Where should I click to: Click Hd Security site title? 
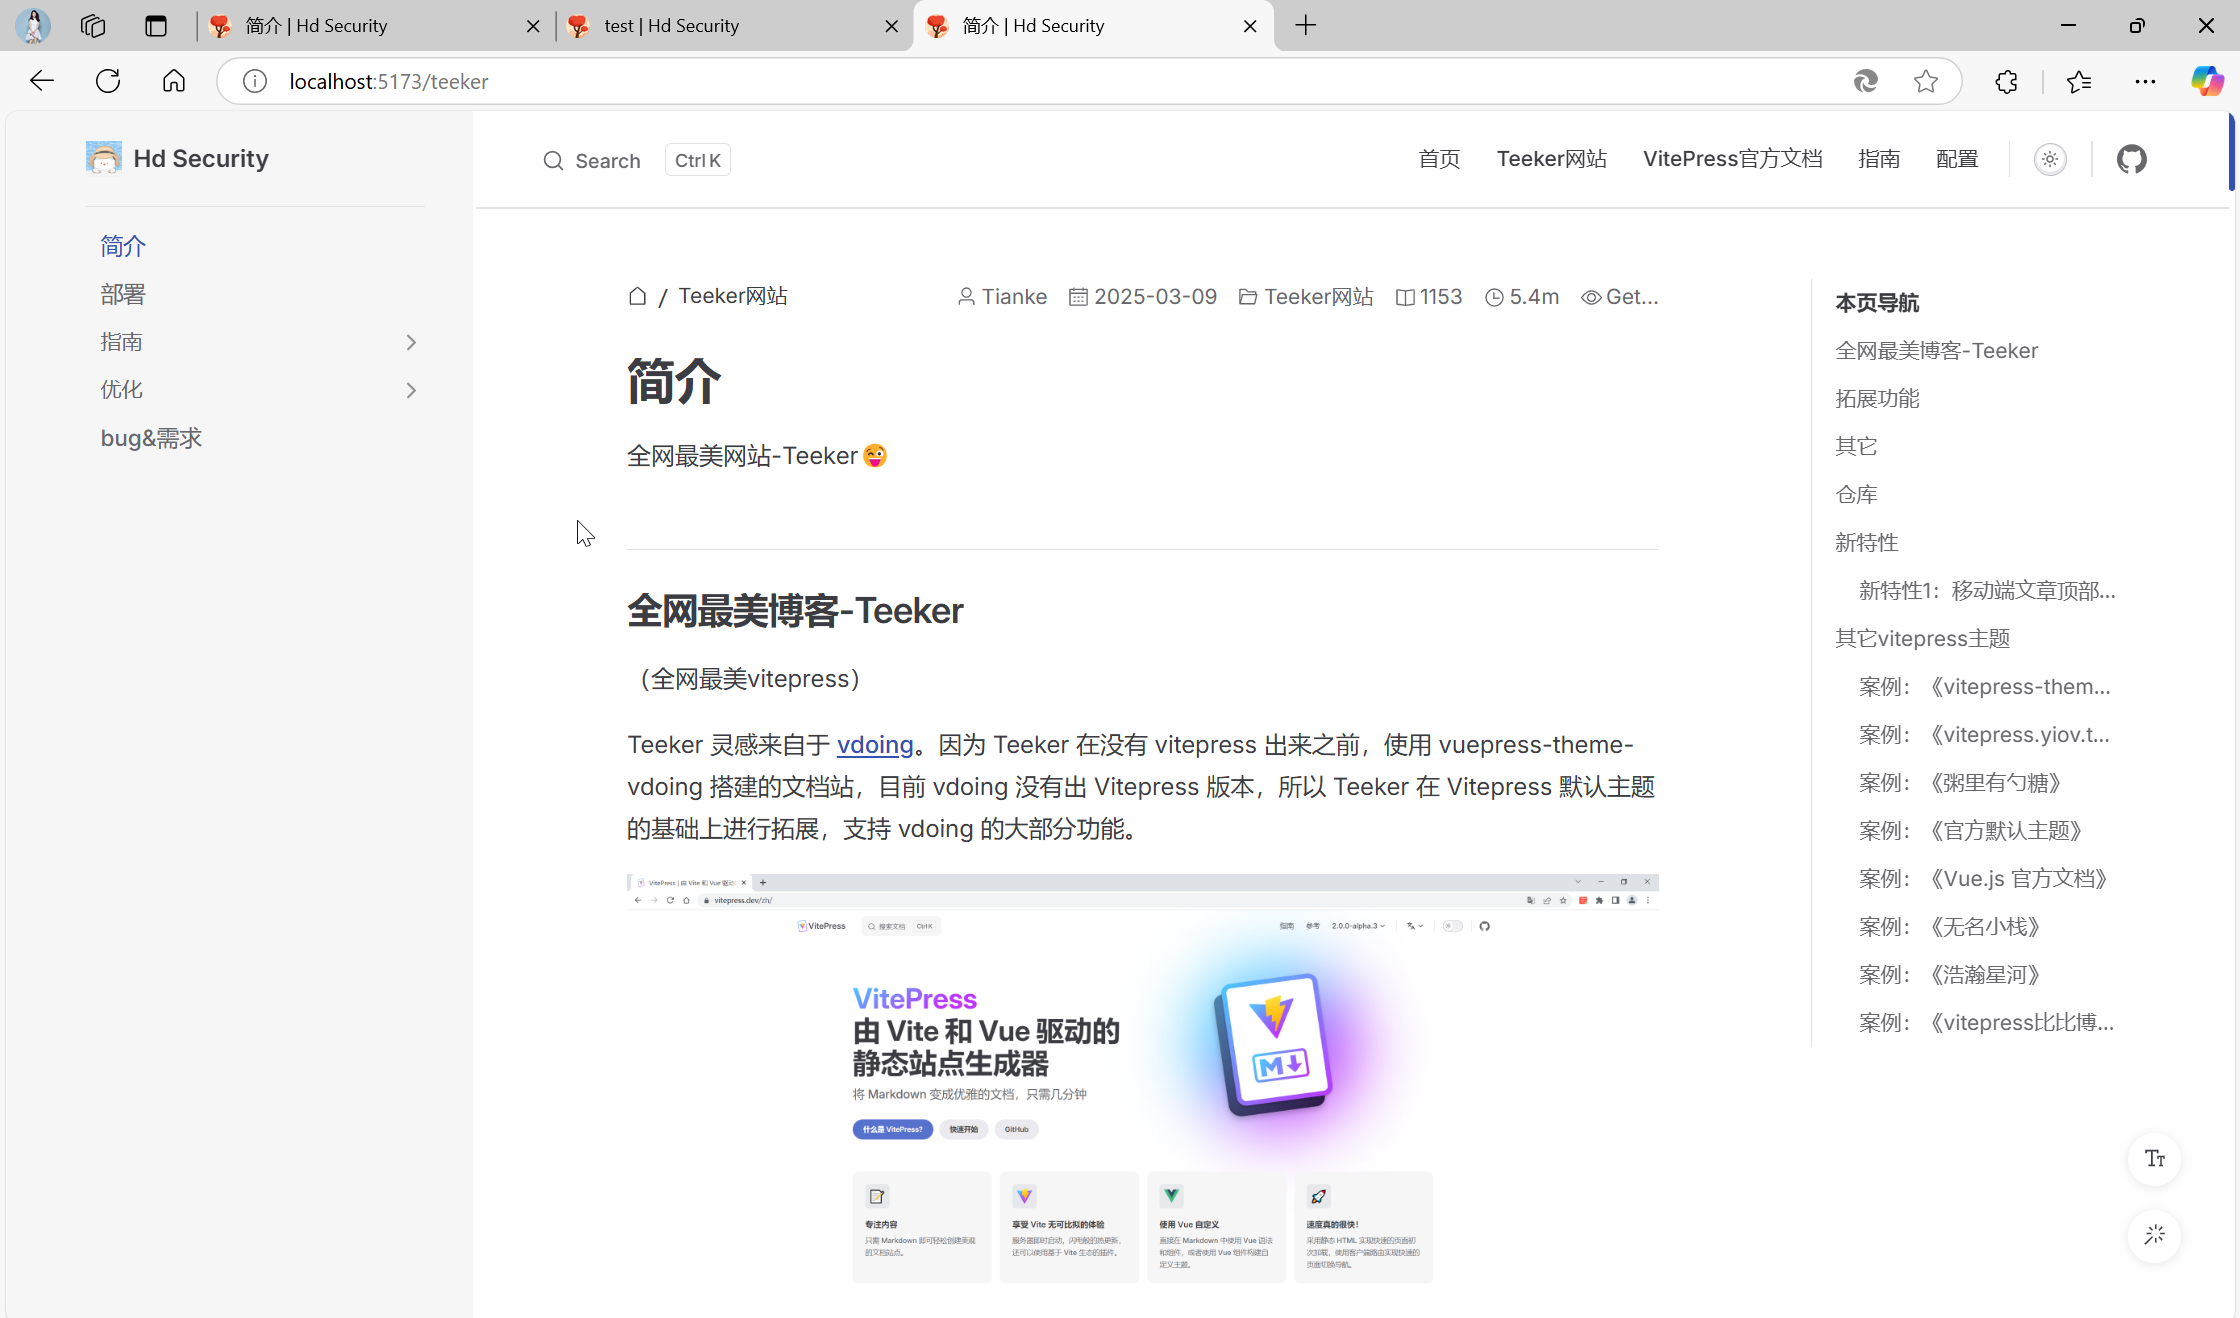pos(201,158)
